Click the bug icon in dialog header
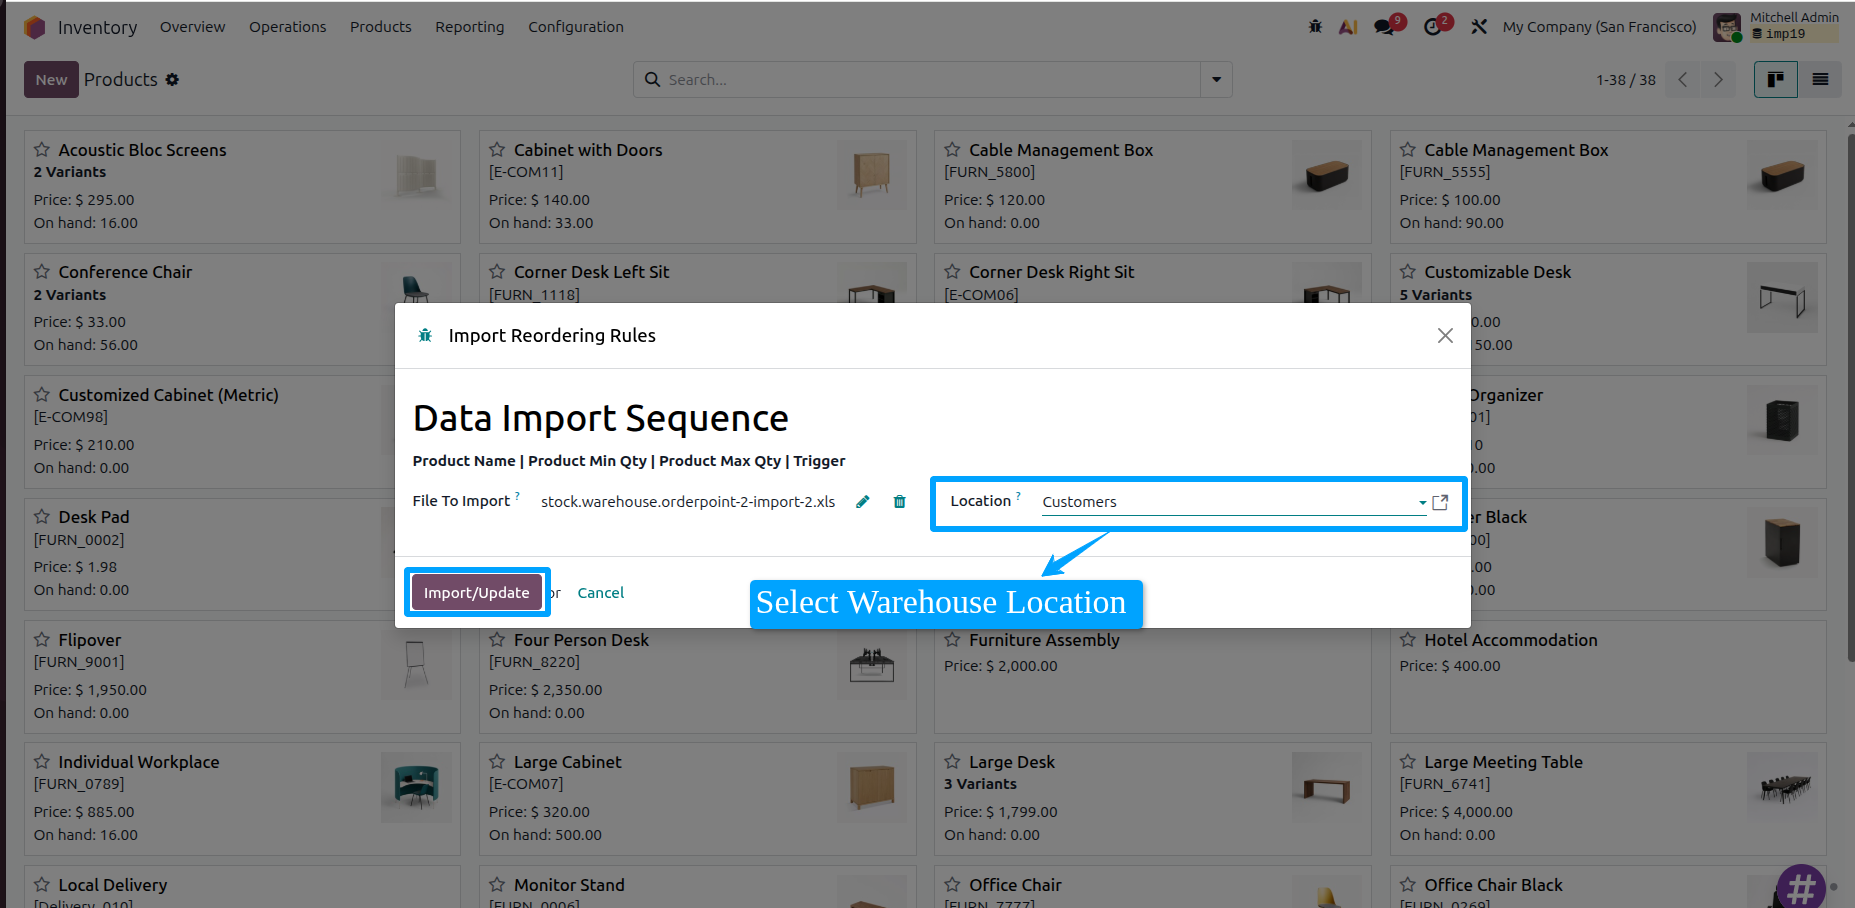1855x908 pixels. [425, 335]
